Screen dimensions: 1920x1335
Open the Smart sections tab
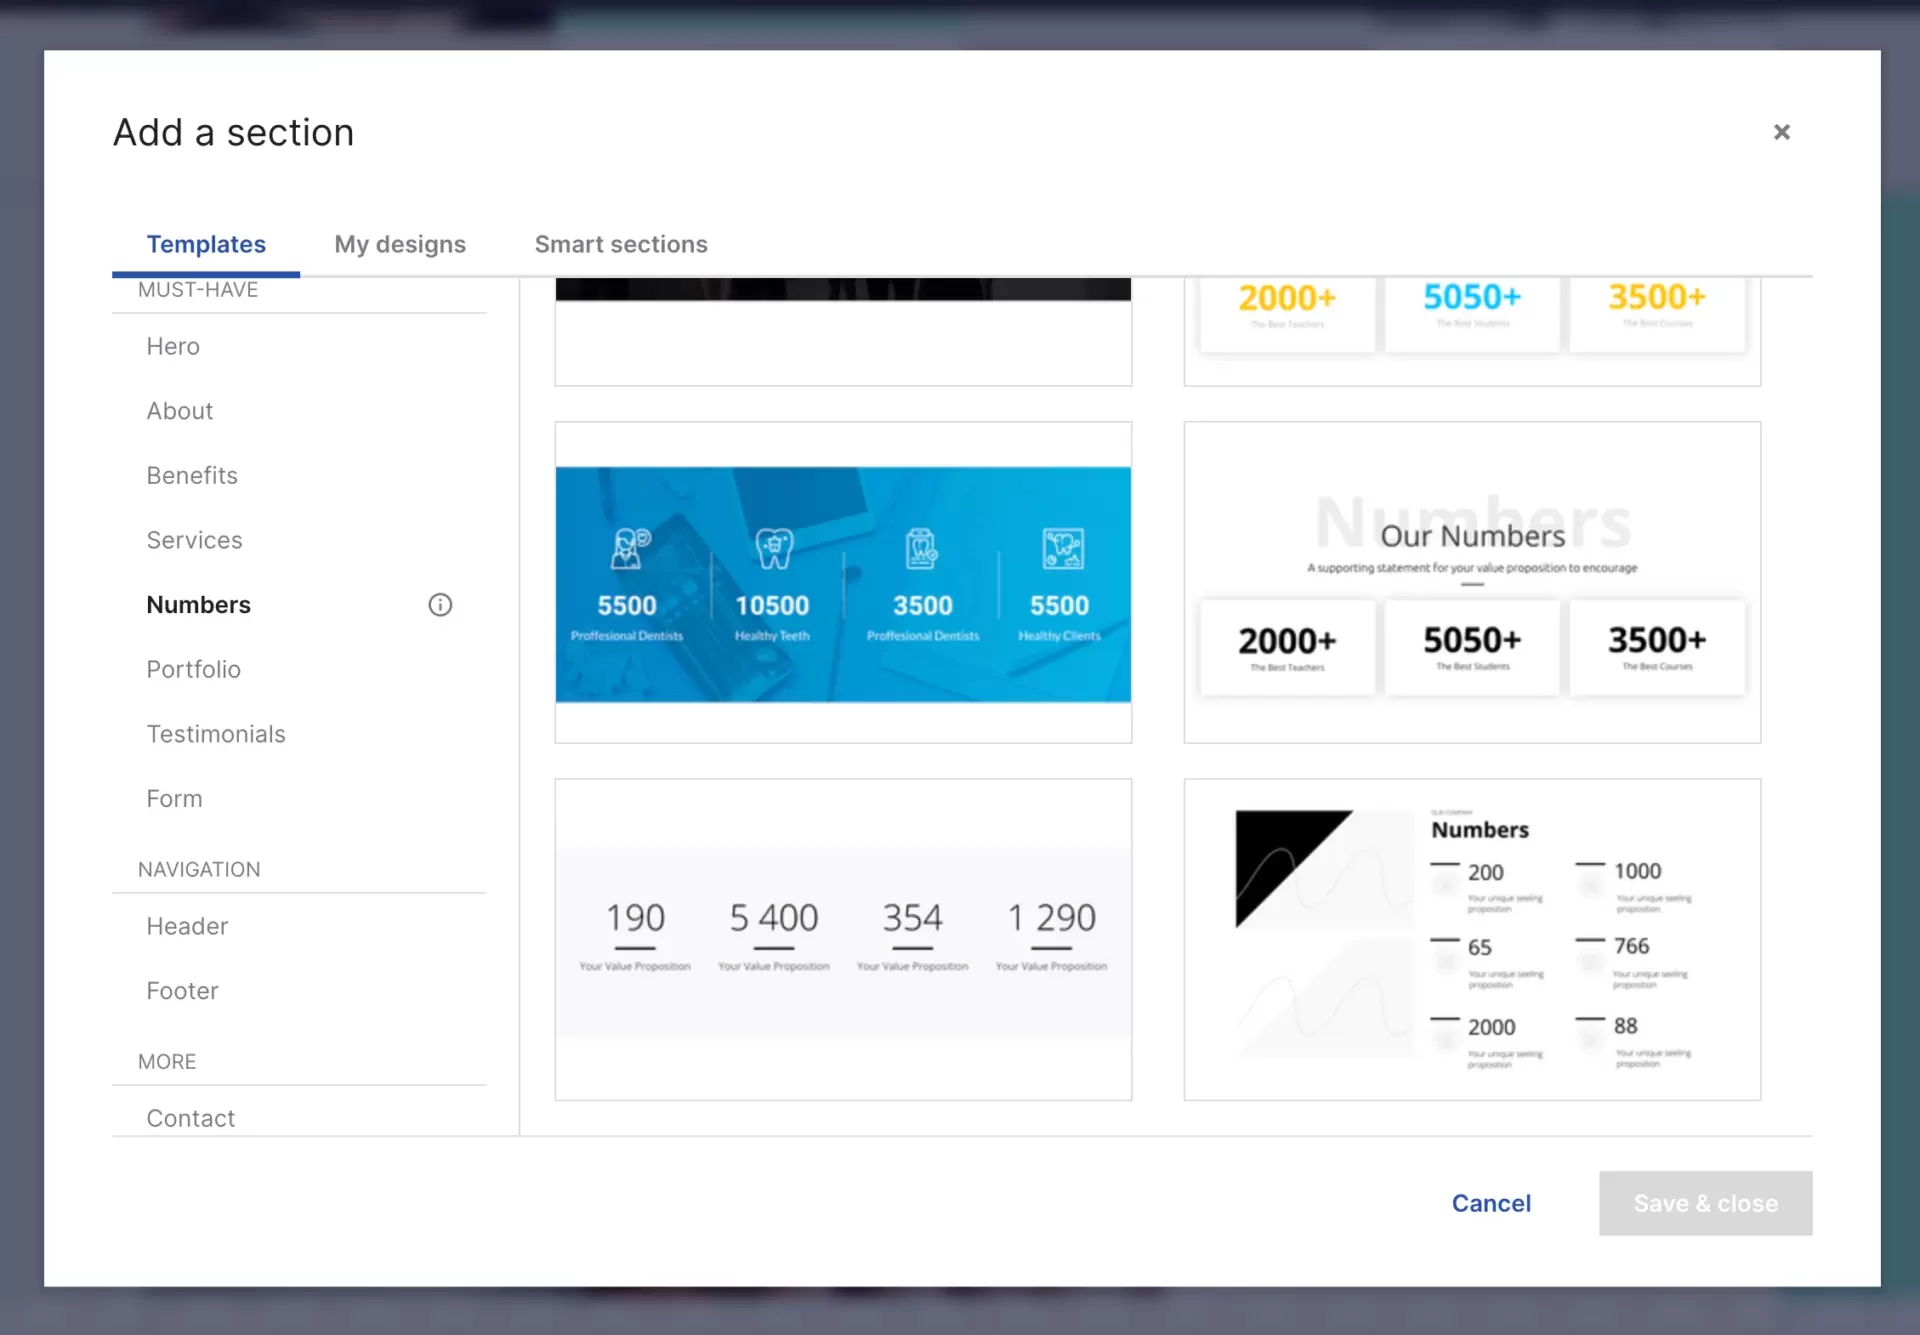(x=621, y=244)
